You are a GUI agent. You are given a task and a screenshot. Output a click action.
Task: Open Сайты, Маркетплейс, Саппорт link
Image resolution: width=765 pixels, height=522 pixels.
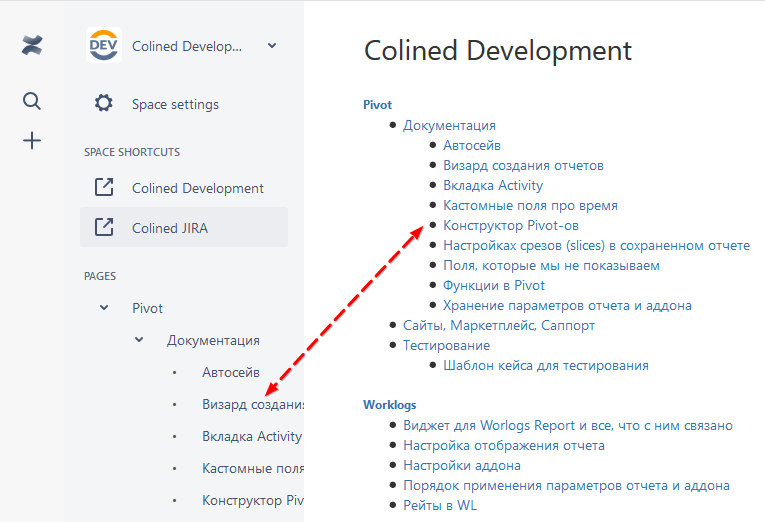[x=499, y=325]
